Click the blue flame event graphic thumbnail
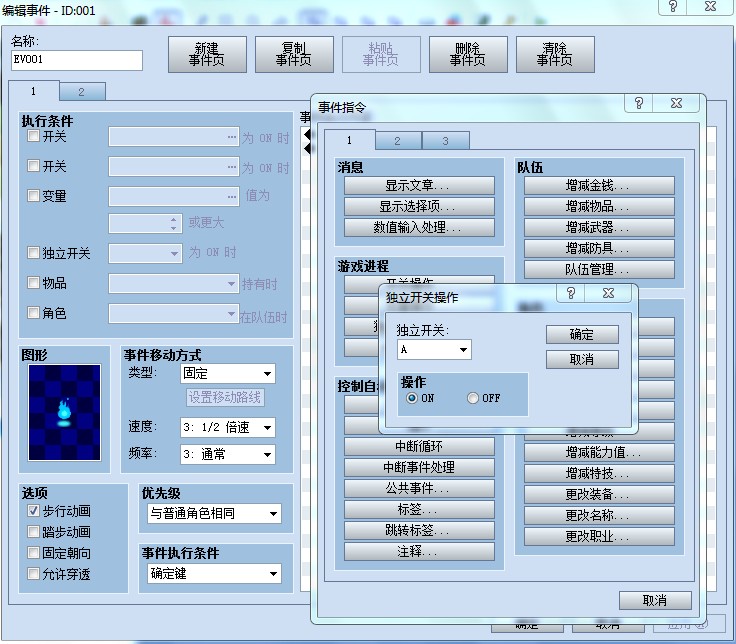The image size is (736, 644). click(x=64, y=412)
